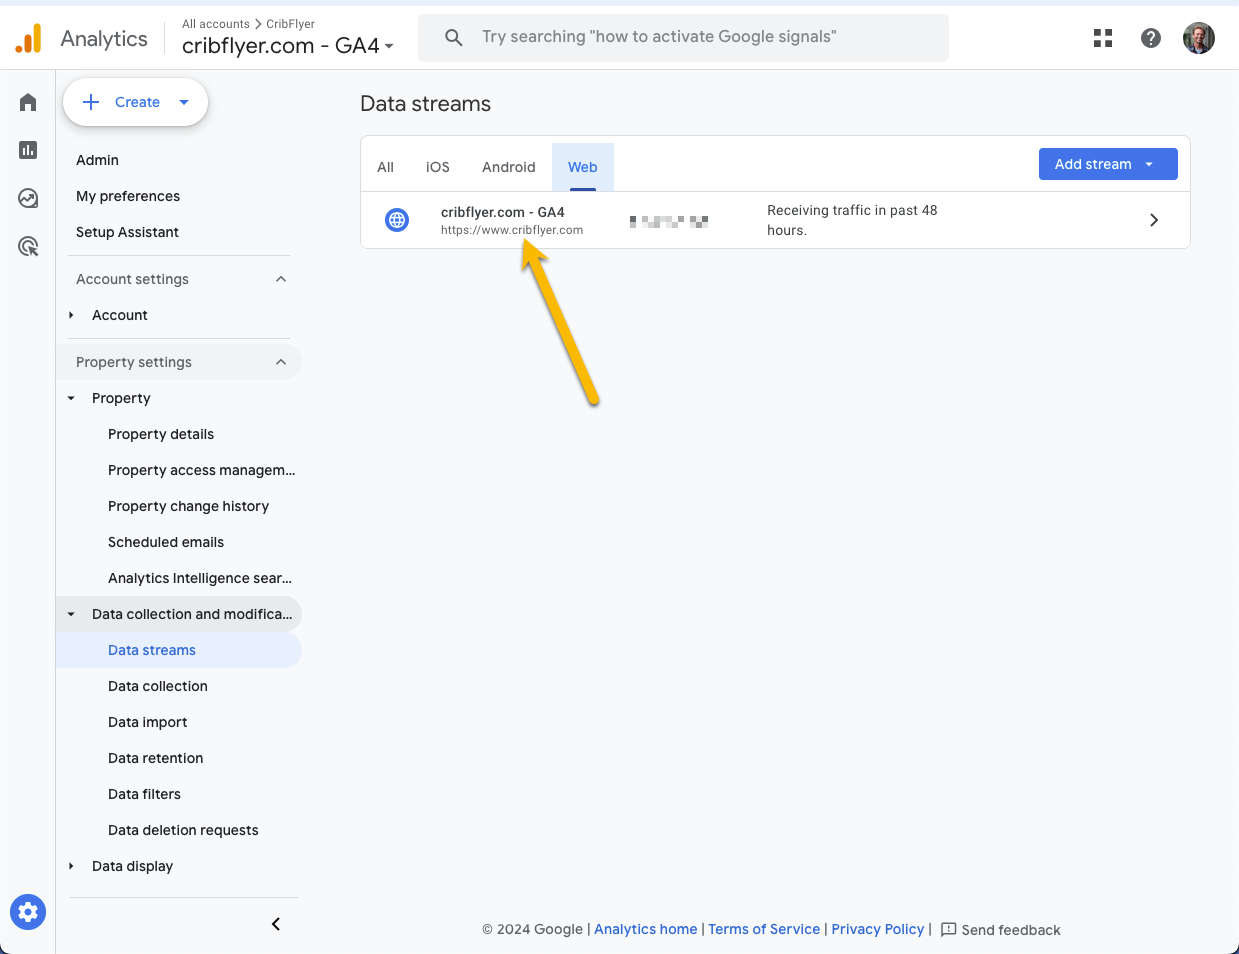Open Property change history
1239x954 pixels.
188,506
